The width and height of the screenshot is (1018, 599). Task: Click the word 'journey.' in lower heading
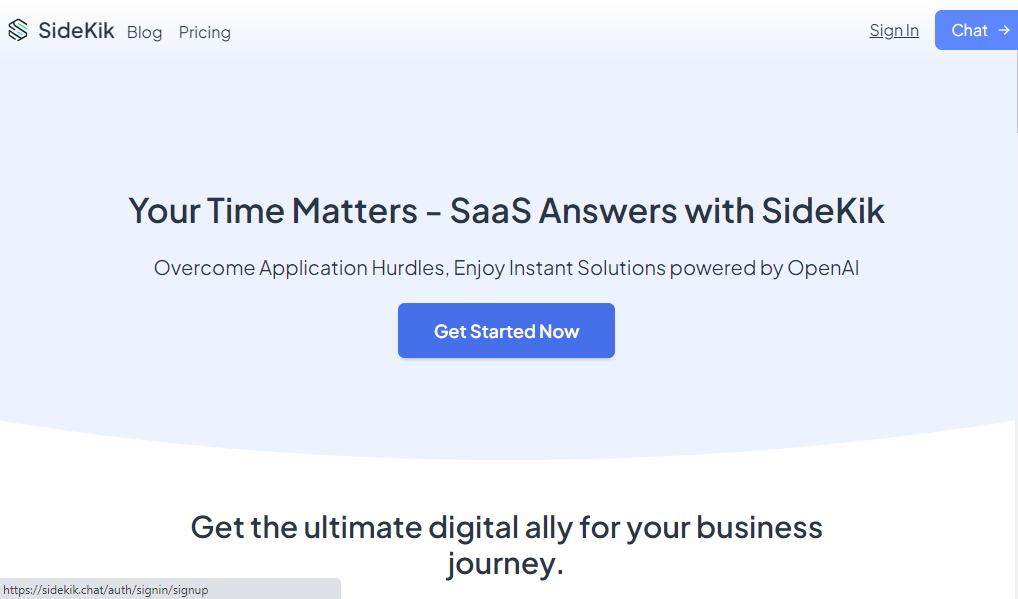click(x=505, y=564)
